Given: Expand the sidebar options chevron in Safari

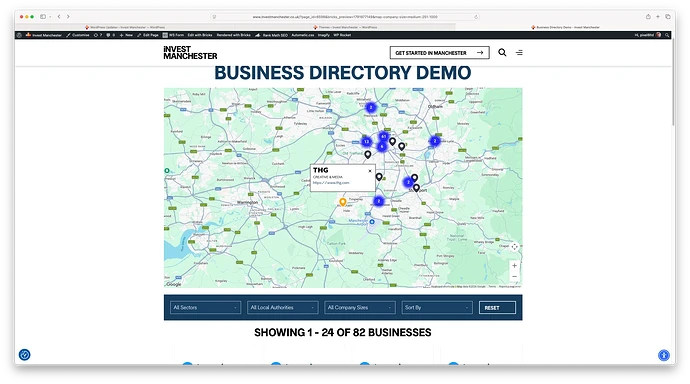Looking at the screenshot, I should click(x=50, y=17).
